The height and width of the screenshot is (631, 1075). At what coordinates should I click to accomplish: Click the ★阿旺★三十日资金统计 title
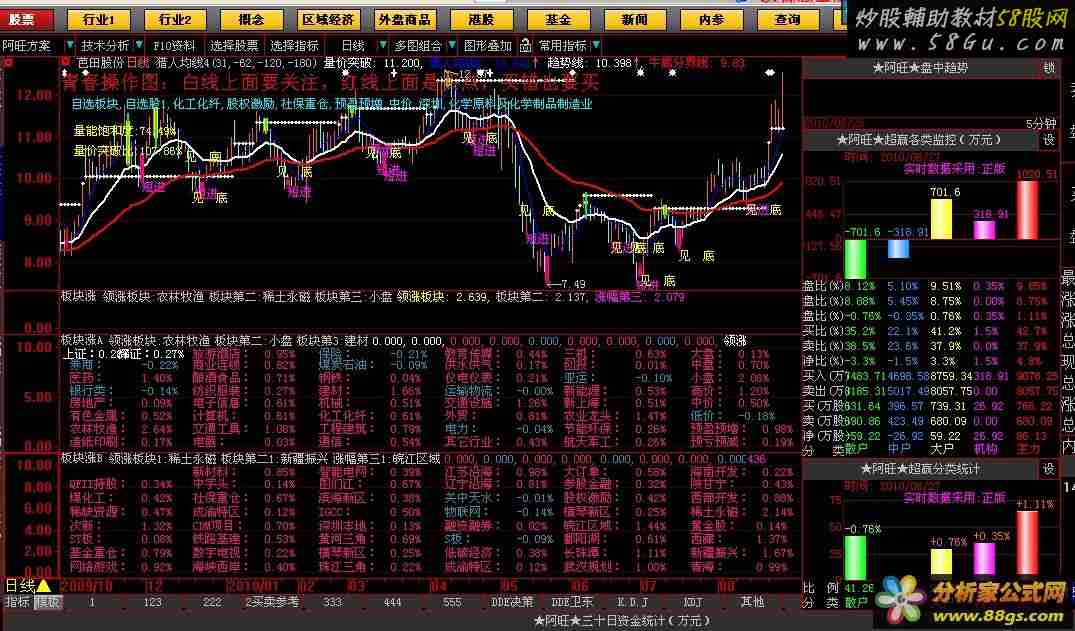click(622, 621)
